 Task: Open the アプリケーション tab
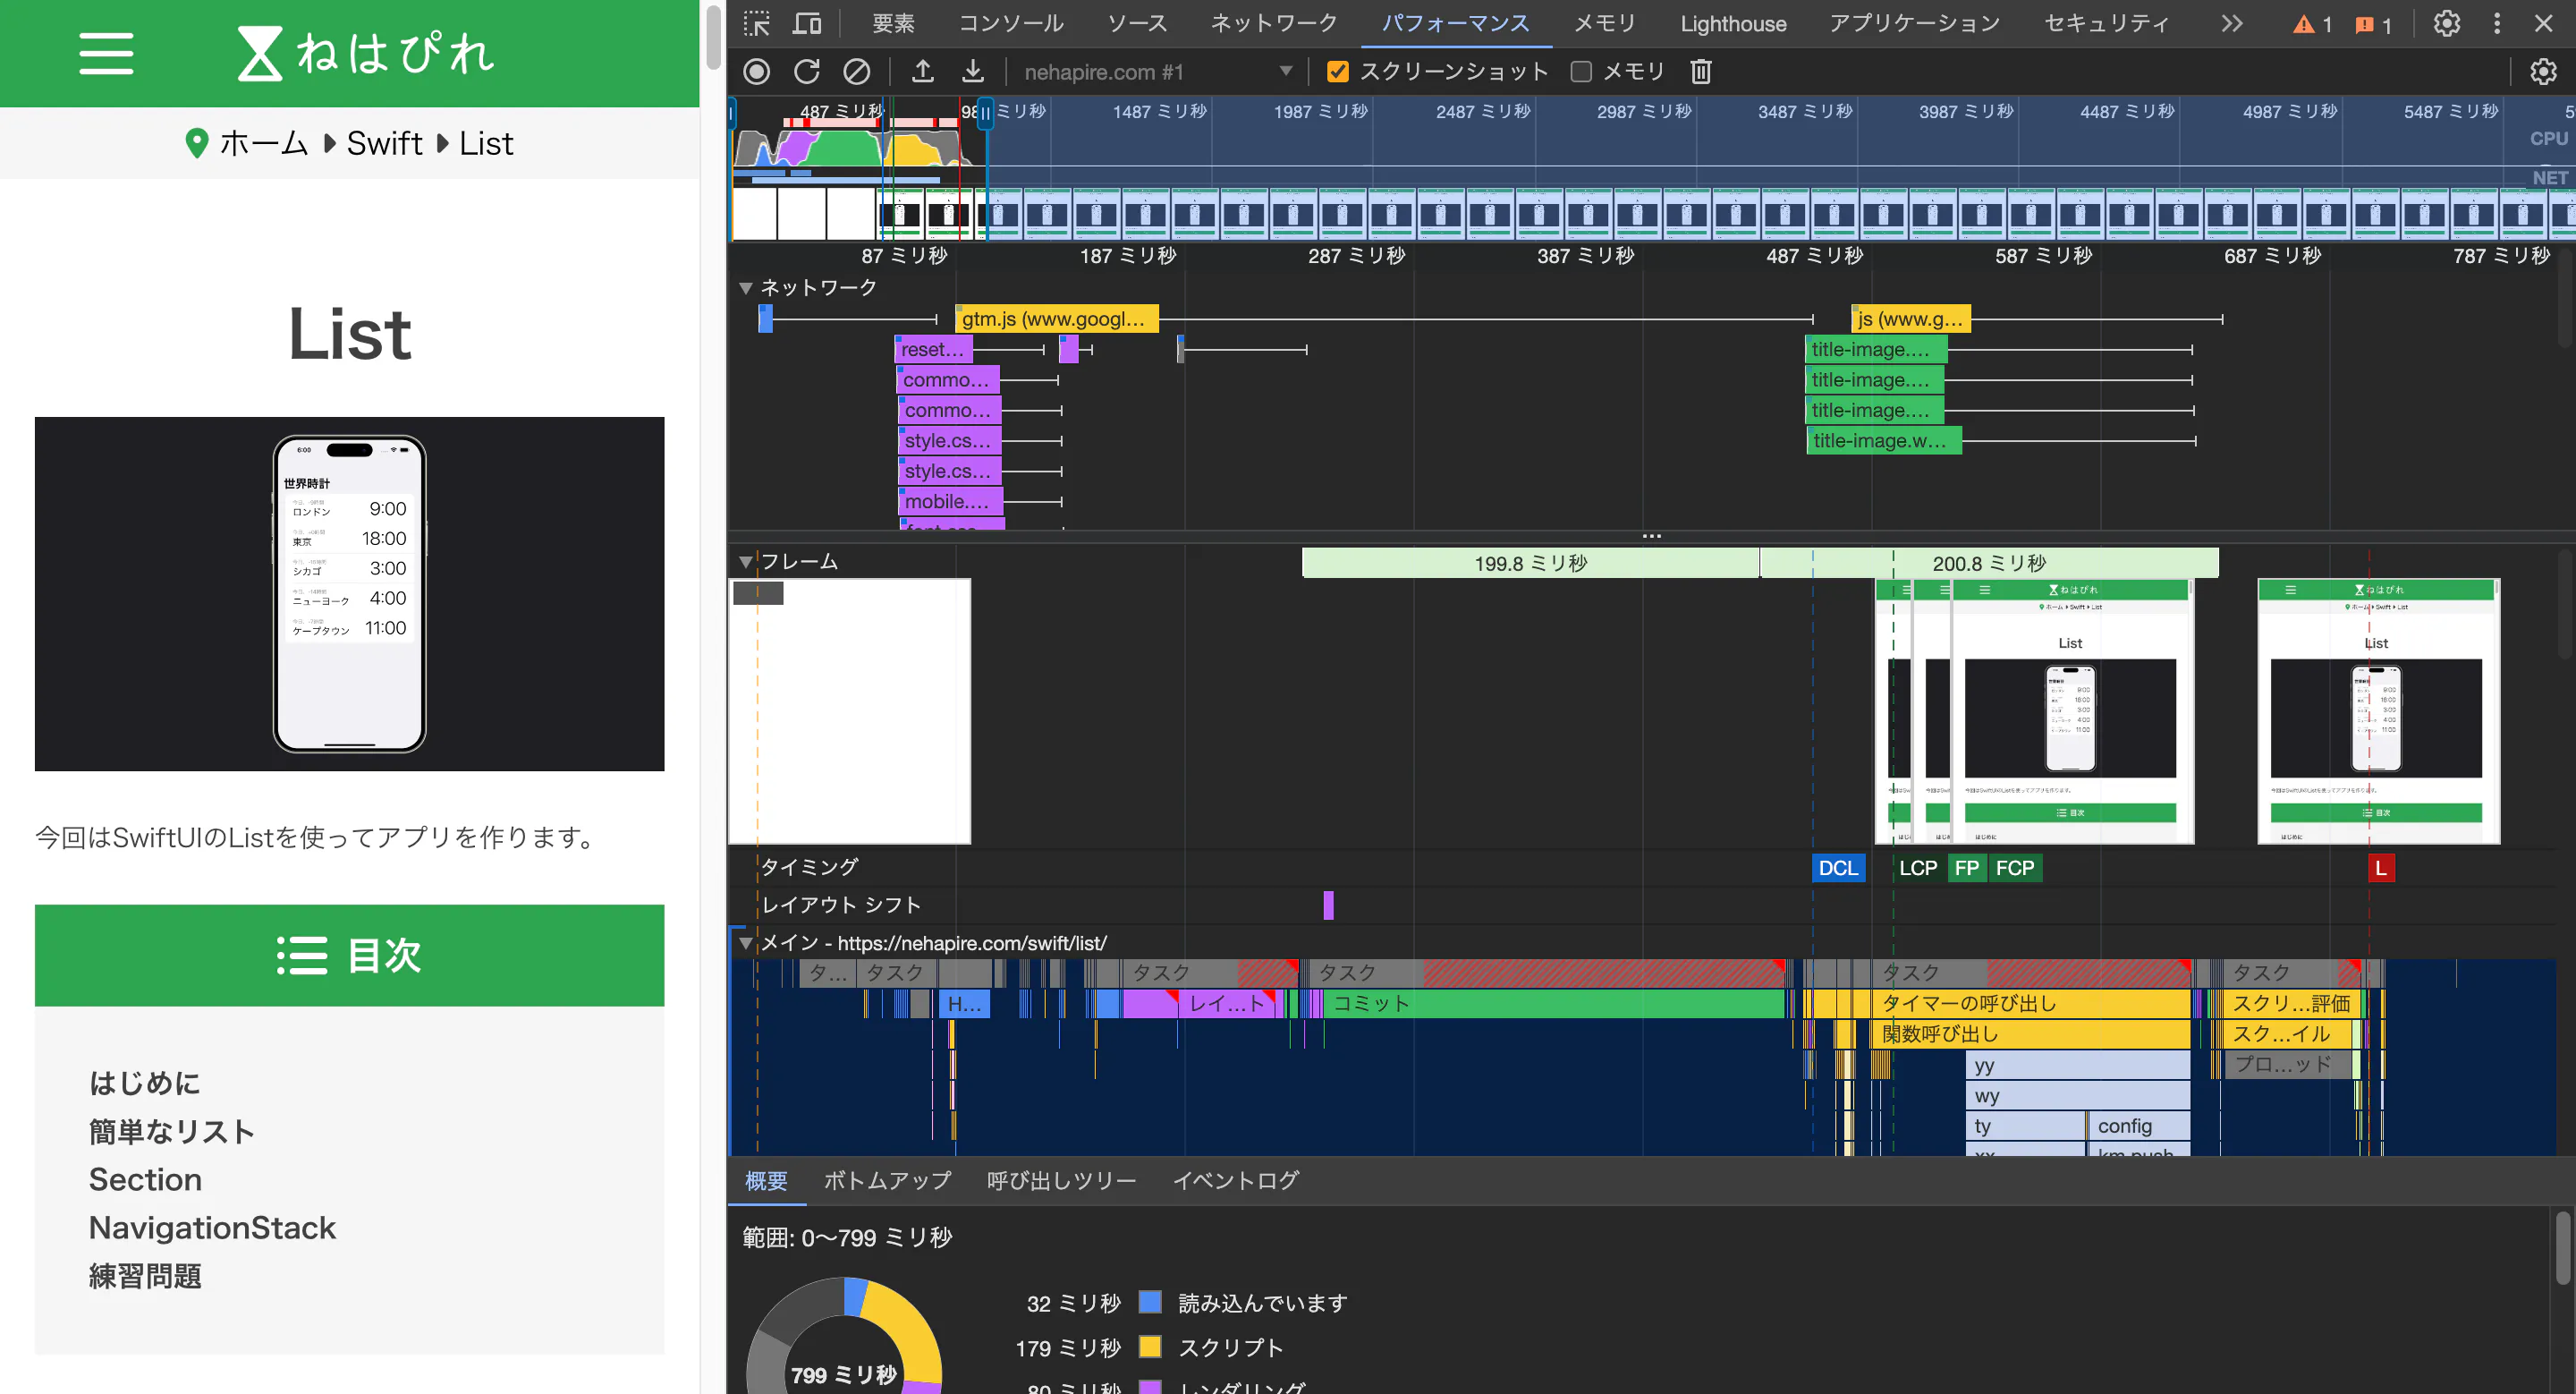point(1915,23)
